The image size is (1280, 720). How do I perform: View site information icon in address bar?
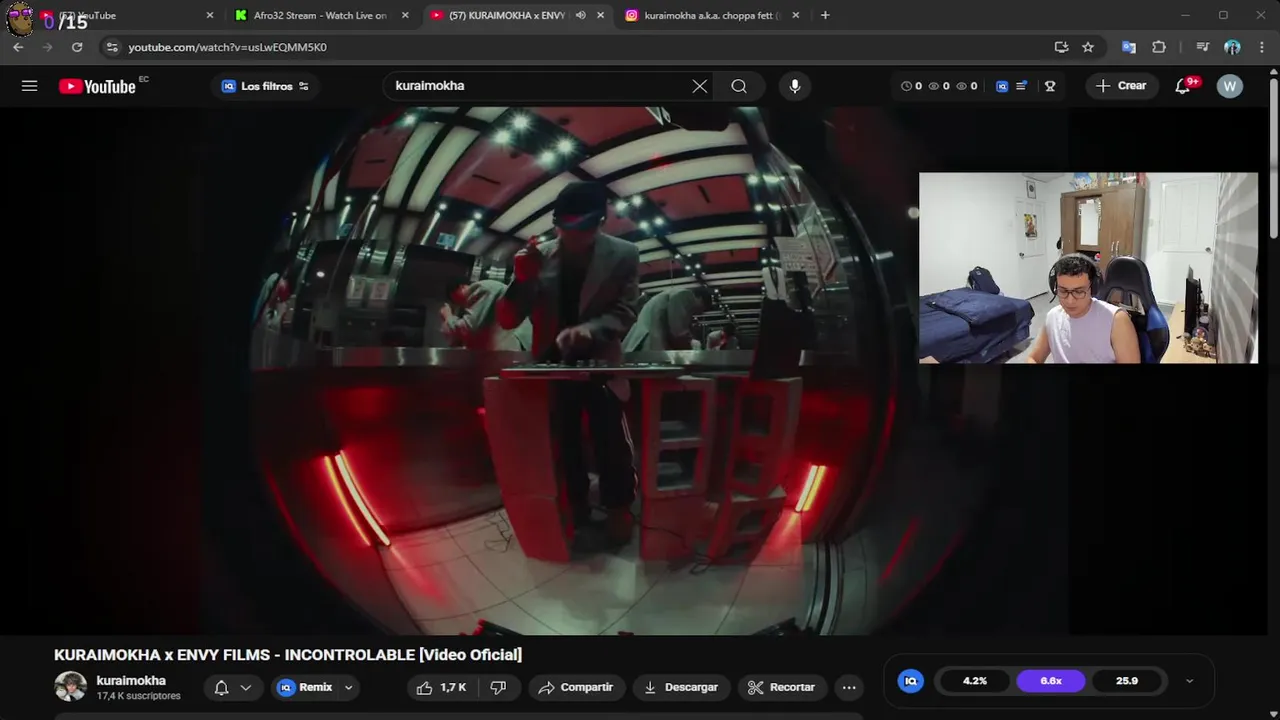(112, 47)
